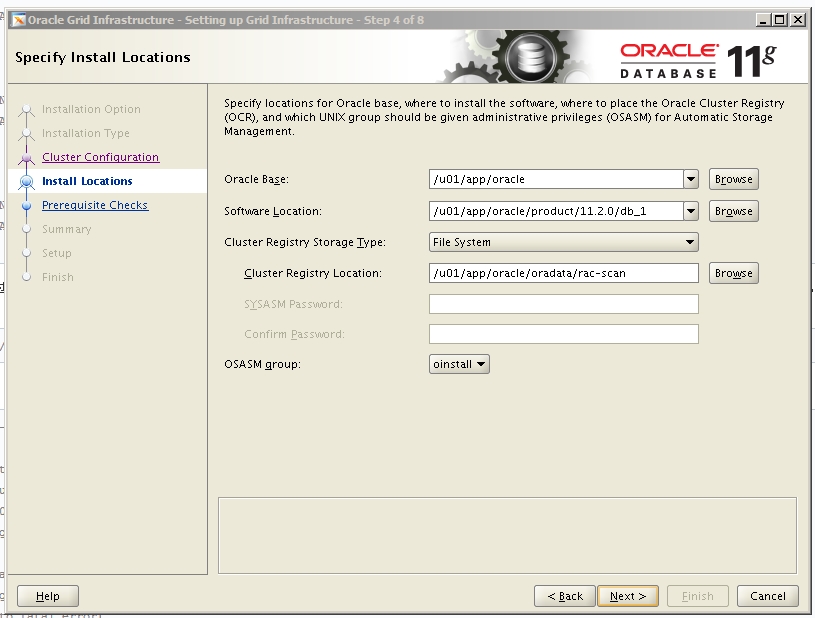Viewport: 815px width, 618px height.
Task: Open the OSASM group oinstall dropdown
Action: tap(459, 364)
